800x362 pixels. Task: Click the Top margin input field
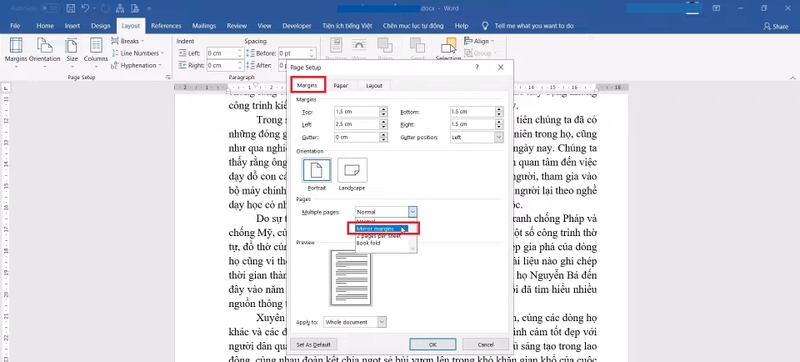[x=356, y=112]
